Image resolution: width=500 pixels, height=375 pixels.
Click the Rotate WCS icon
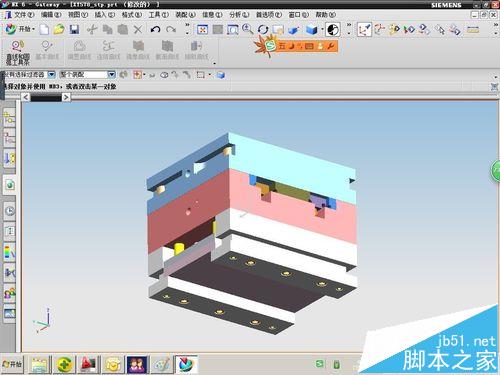click(409, 29)
